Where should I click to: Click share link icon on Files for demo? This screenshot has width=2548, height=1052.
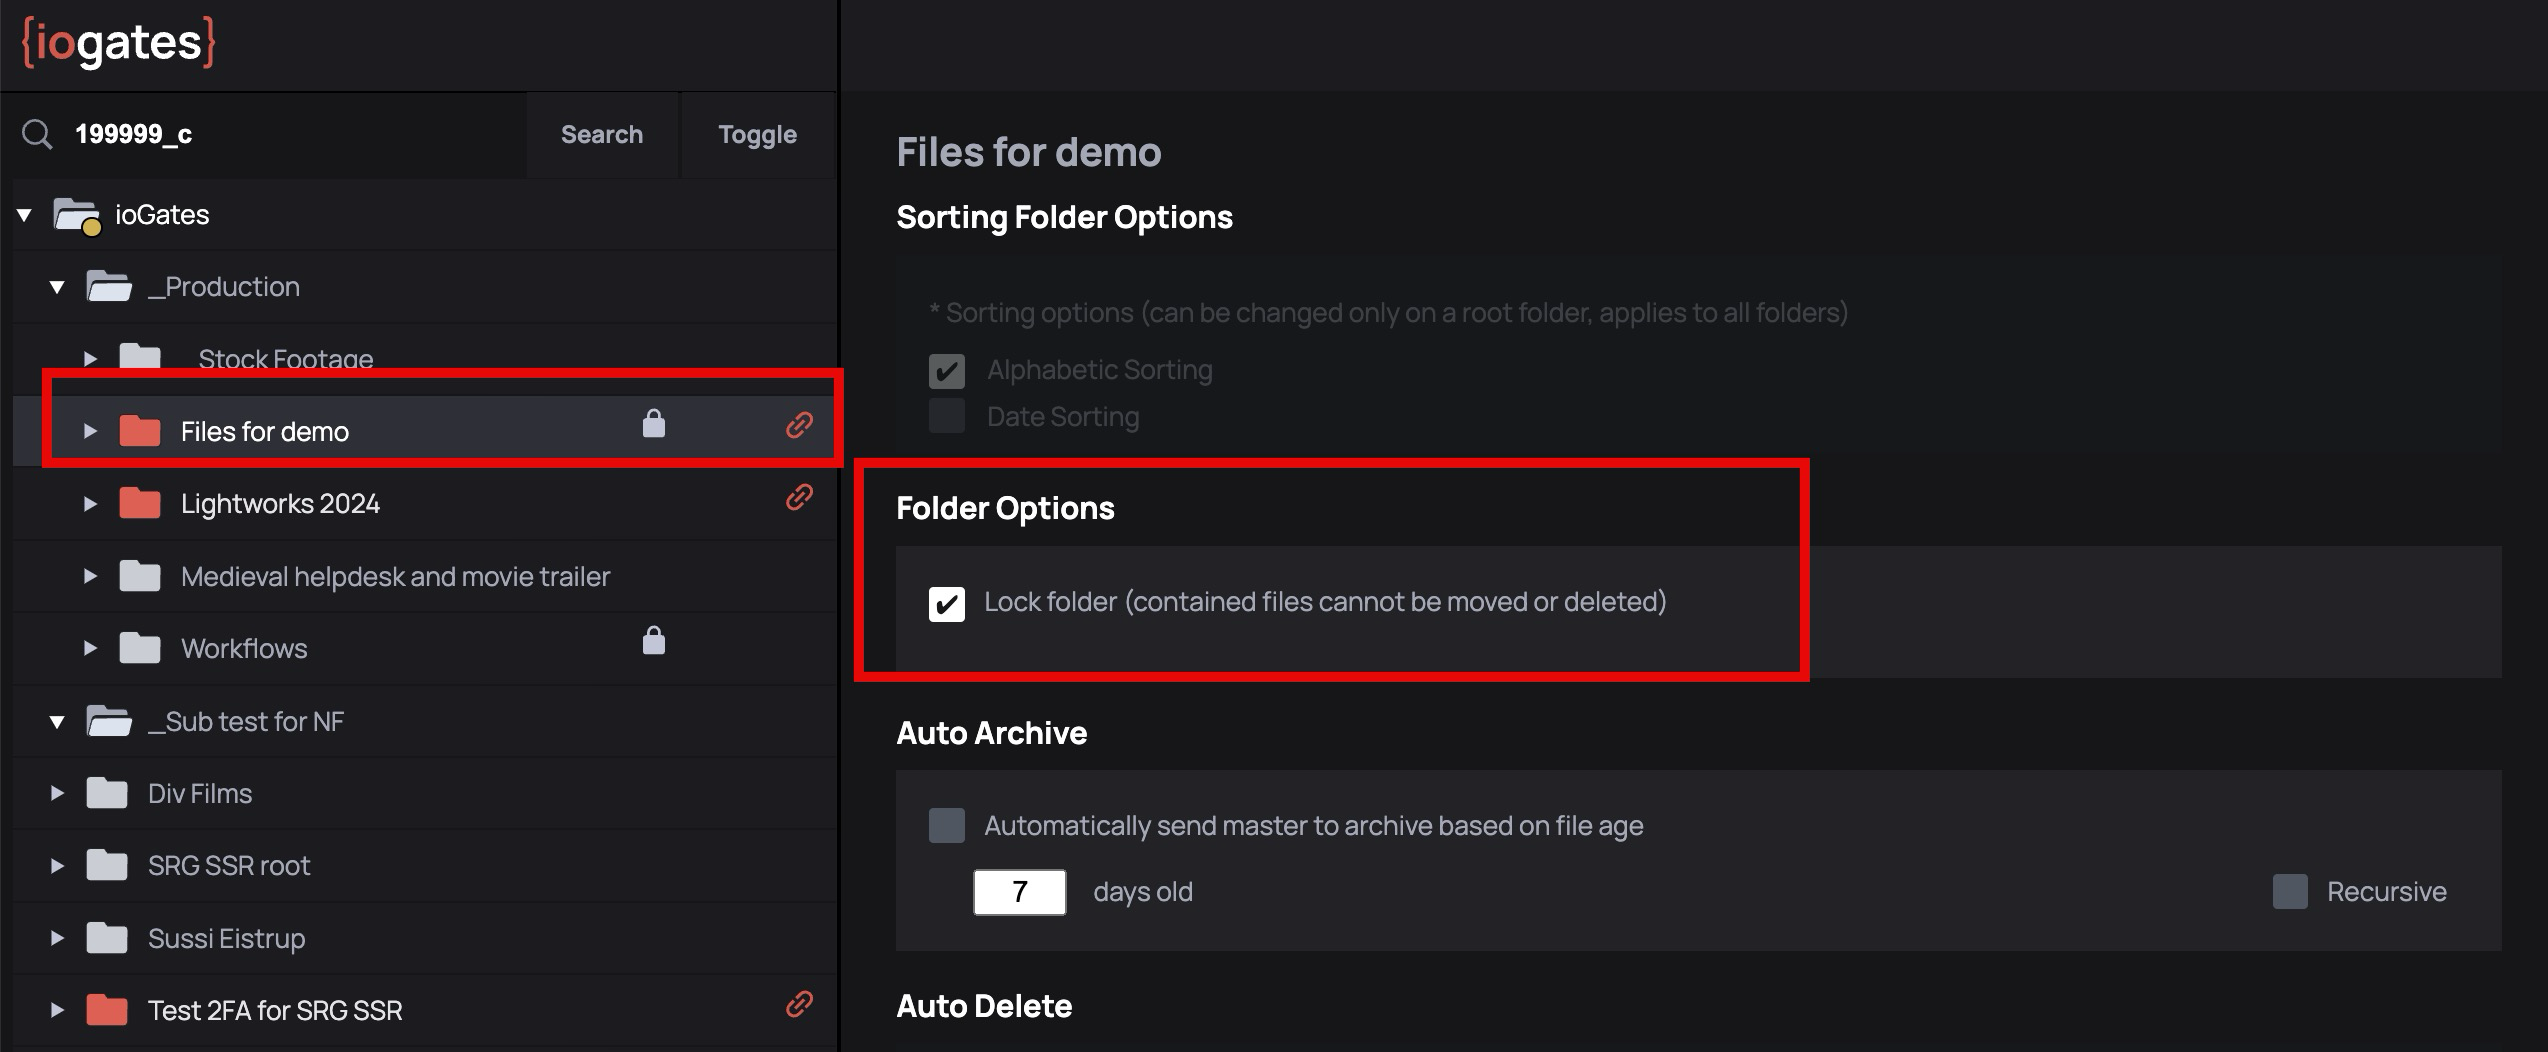click(x=799, y=425)
